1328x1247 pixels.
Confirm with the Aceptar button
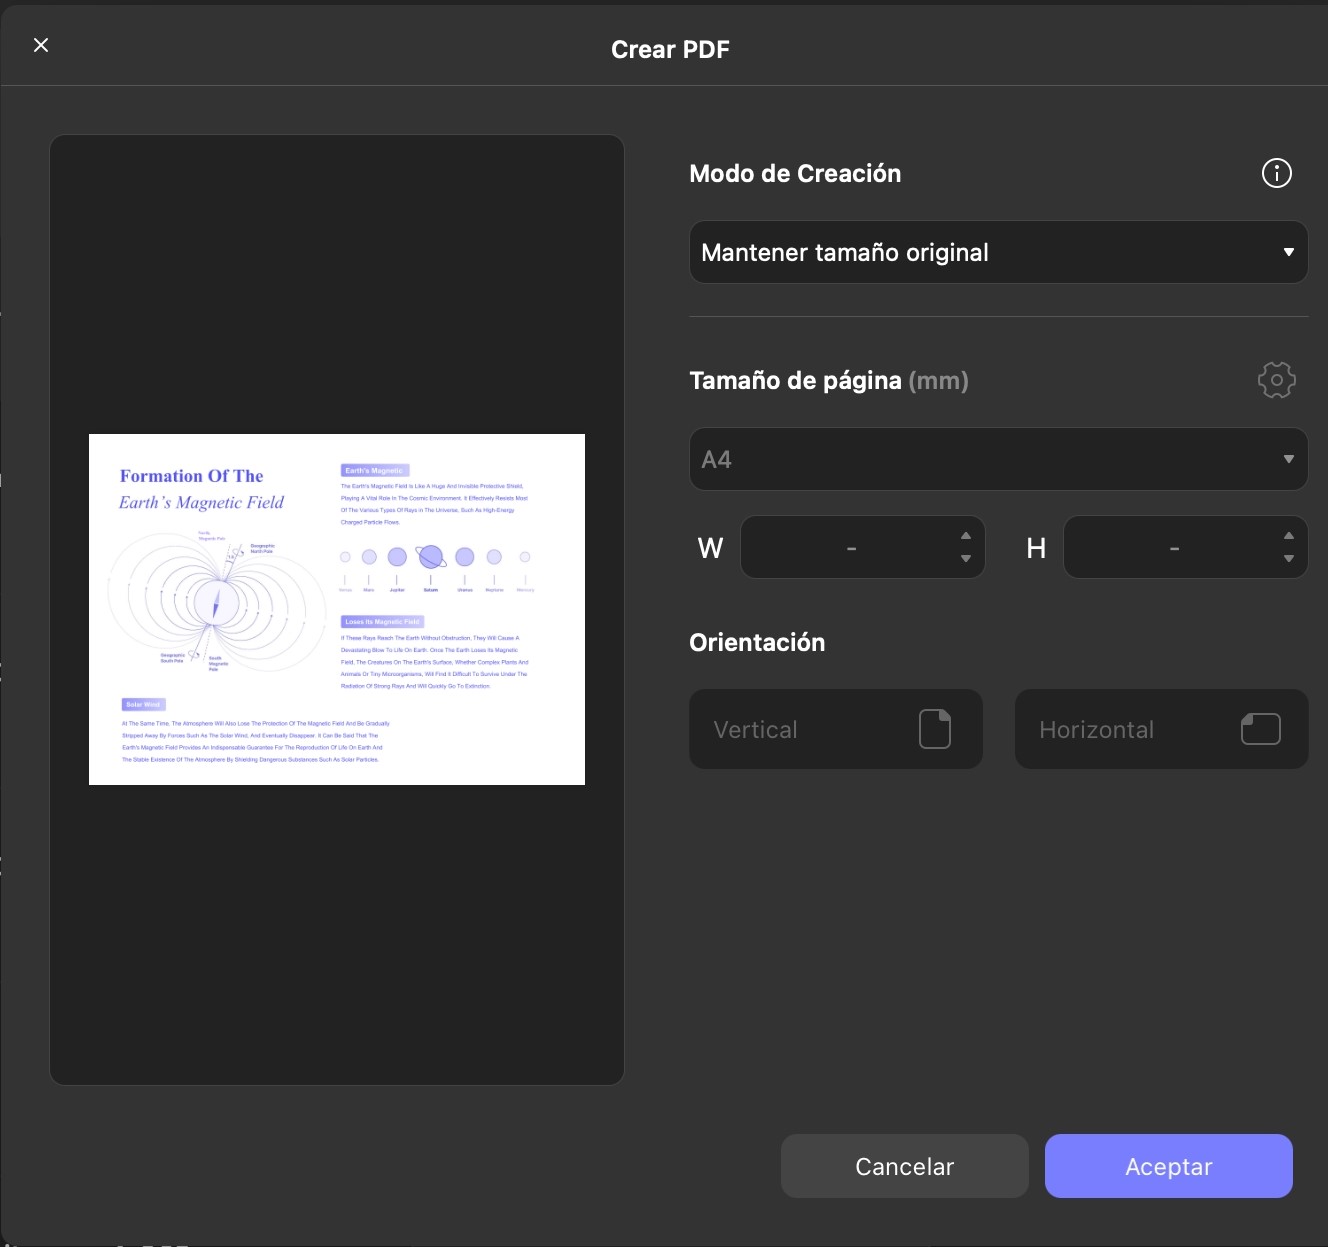[x=1168, y=1166]
